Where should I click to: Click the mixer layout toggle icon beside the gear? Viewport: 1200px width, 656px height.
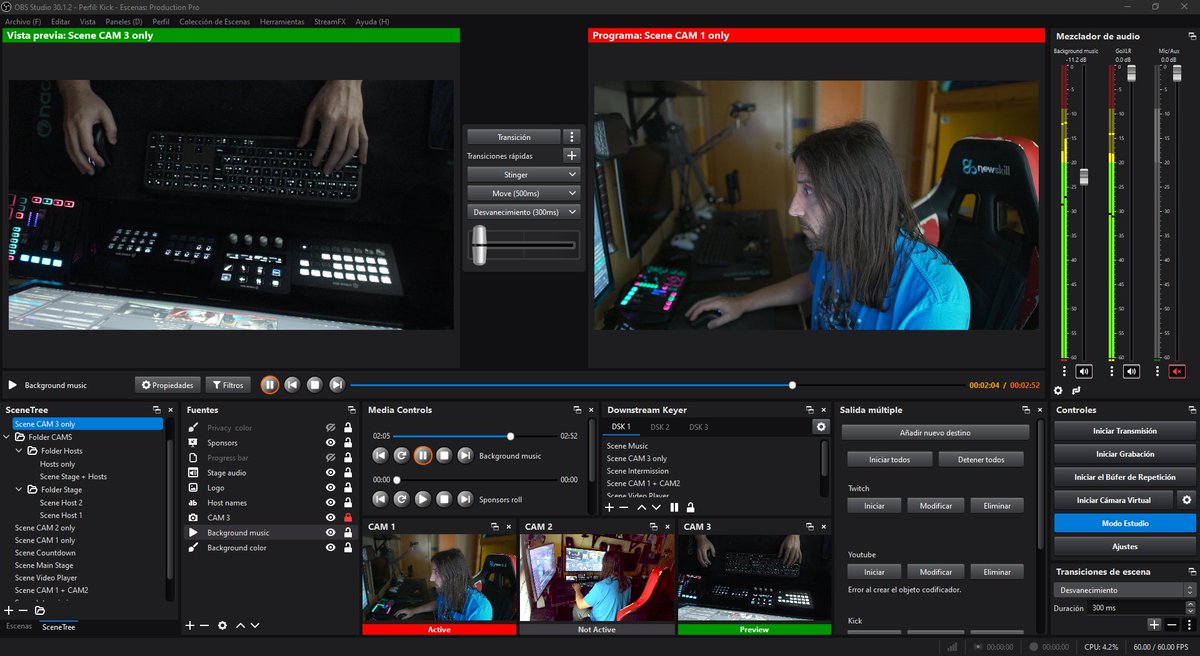click(x=1076, y=390)
